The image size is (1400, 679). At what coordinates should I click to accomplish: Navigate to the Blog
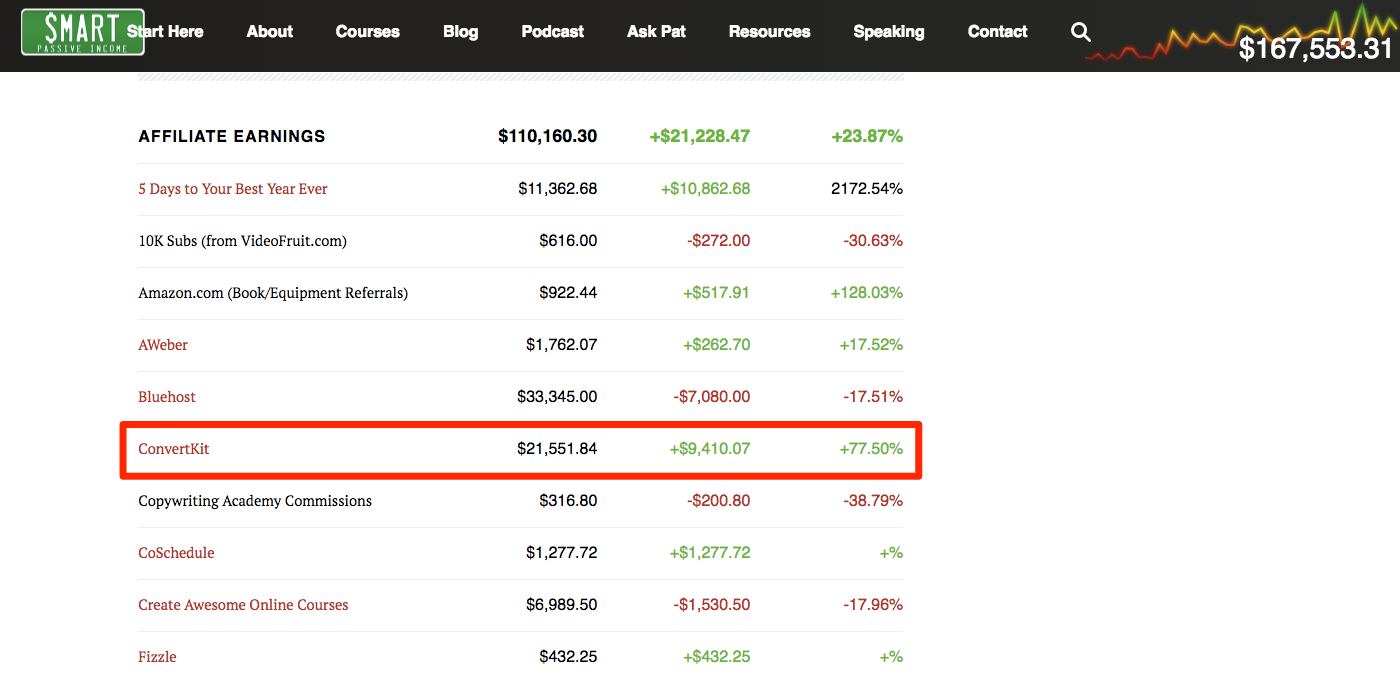coord(461,32)
